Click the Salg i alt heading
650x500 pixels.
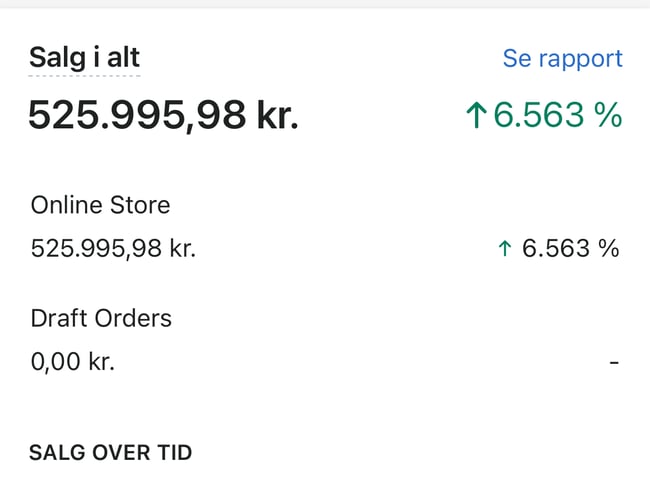coord(84,56)
